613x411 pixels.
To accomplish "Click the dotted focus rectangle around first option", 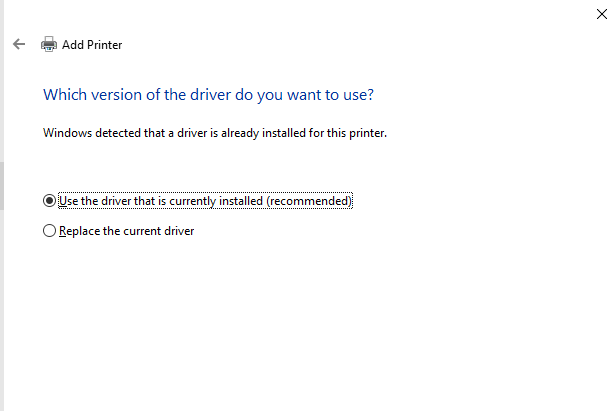I will (x=205, y=201).
